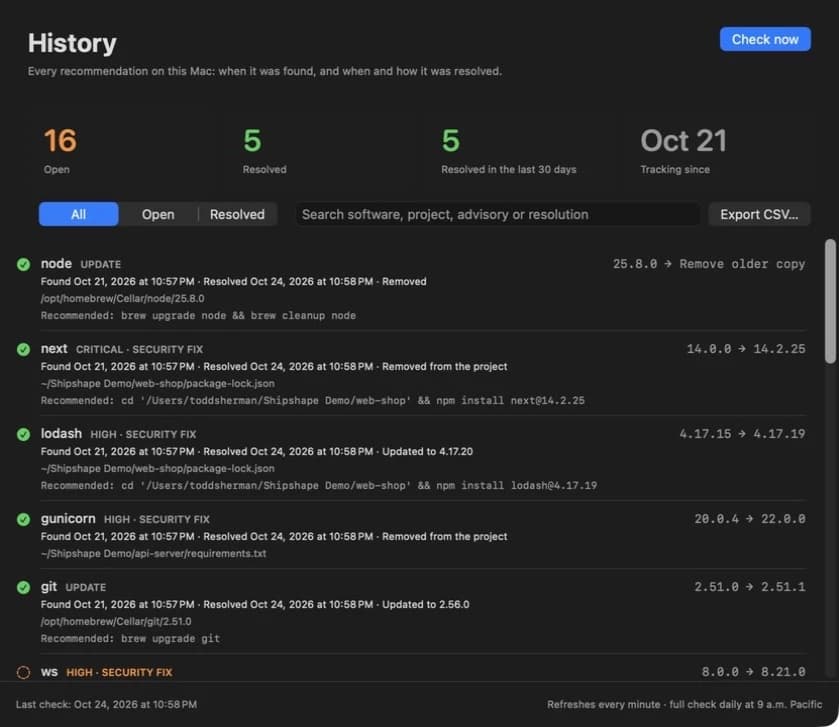Viewport: 839px width, 727px height.
Task: Select the node entry title
Action: point(56,264)
